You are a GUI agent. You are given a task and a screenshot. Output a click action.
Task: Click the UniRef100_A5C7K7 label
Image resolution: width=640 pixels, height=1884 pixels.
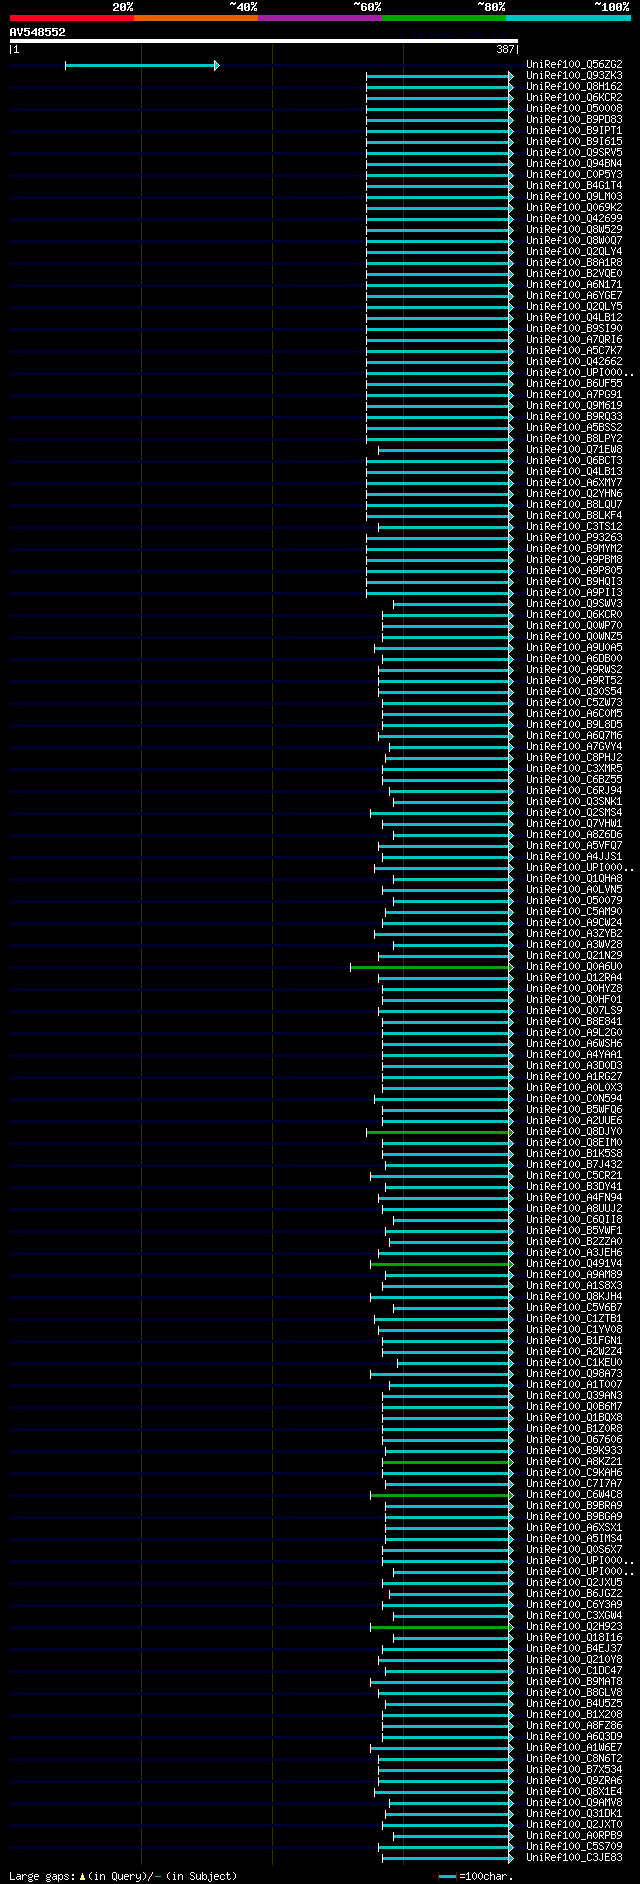tap(574, 351)
